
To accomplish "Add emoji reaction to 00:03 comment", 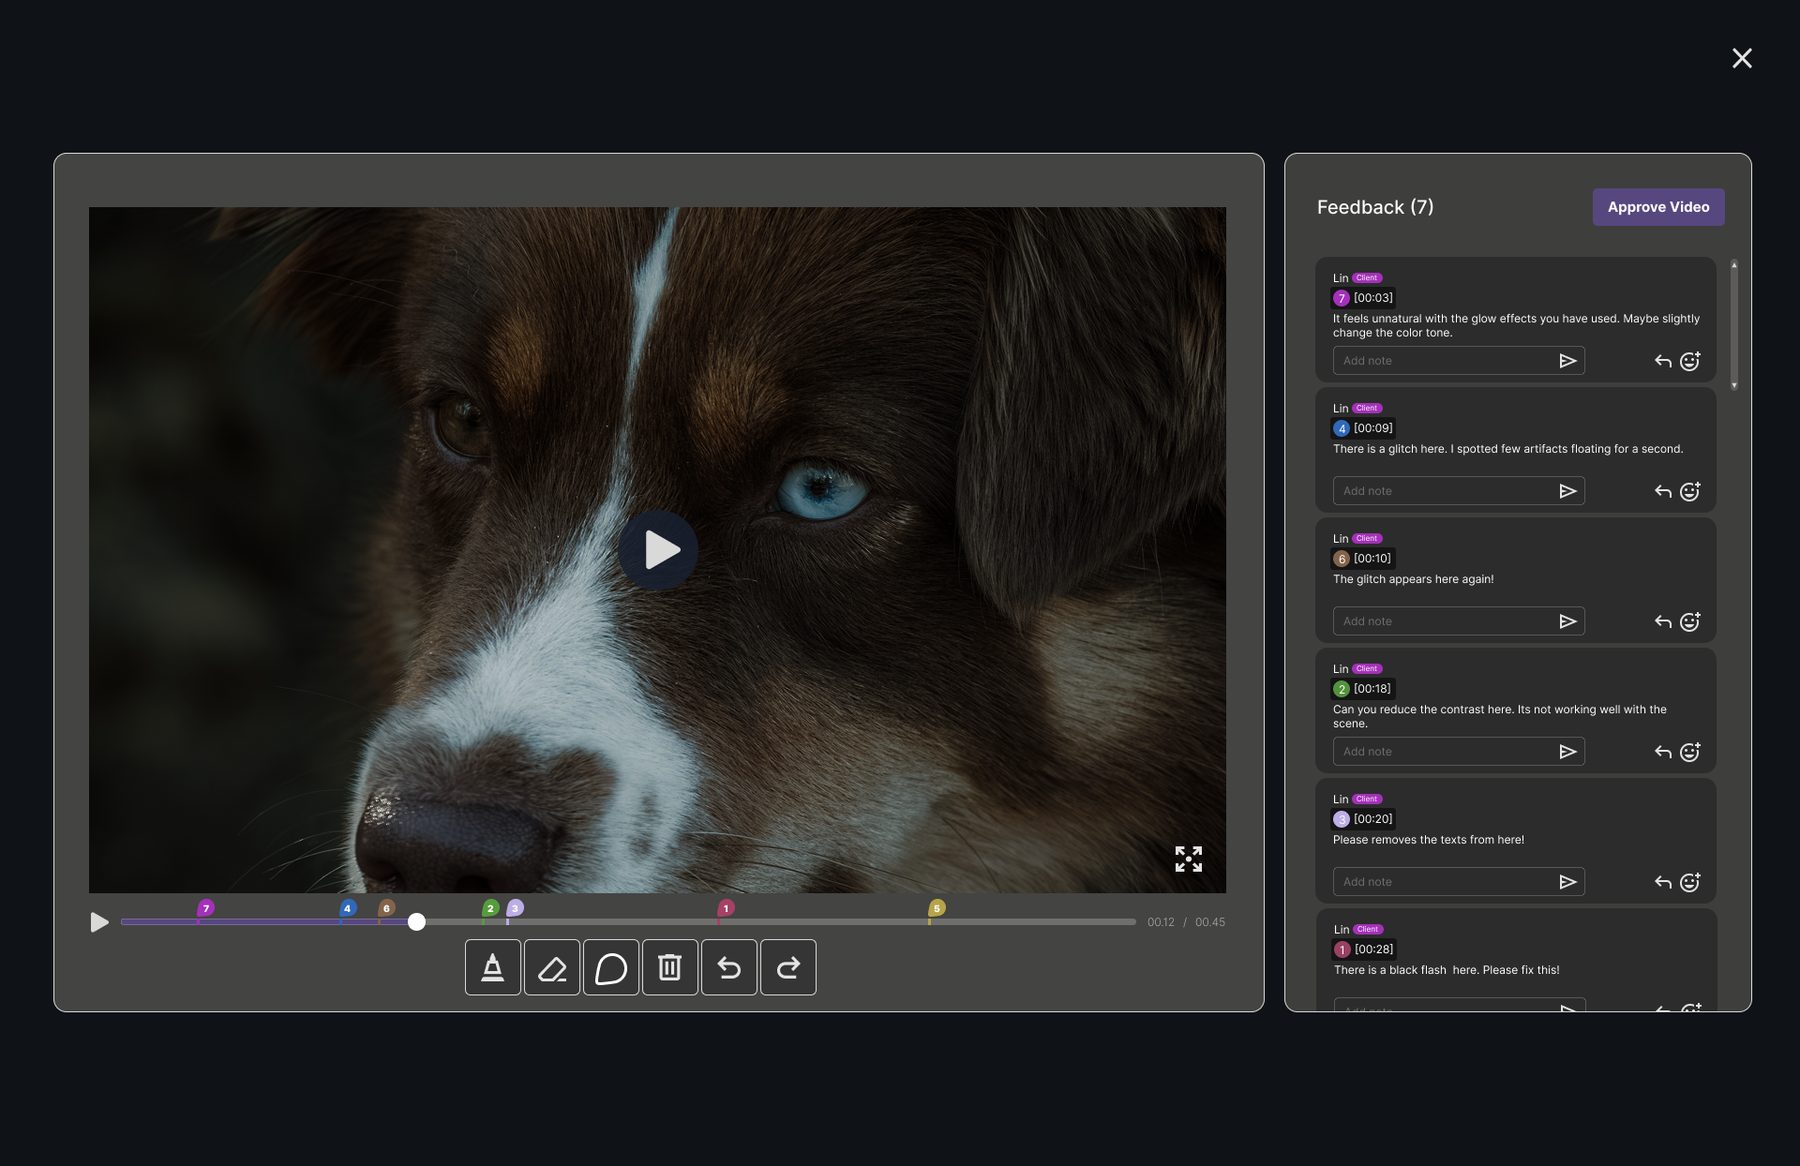I will (1690, 361).
